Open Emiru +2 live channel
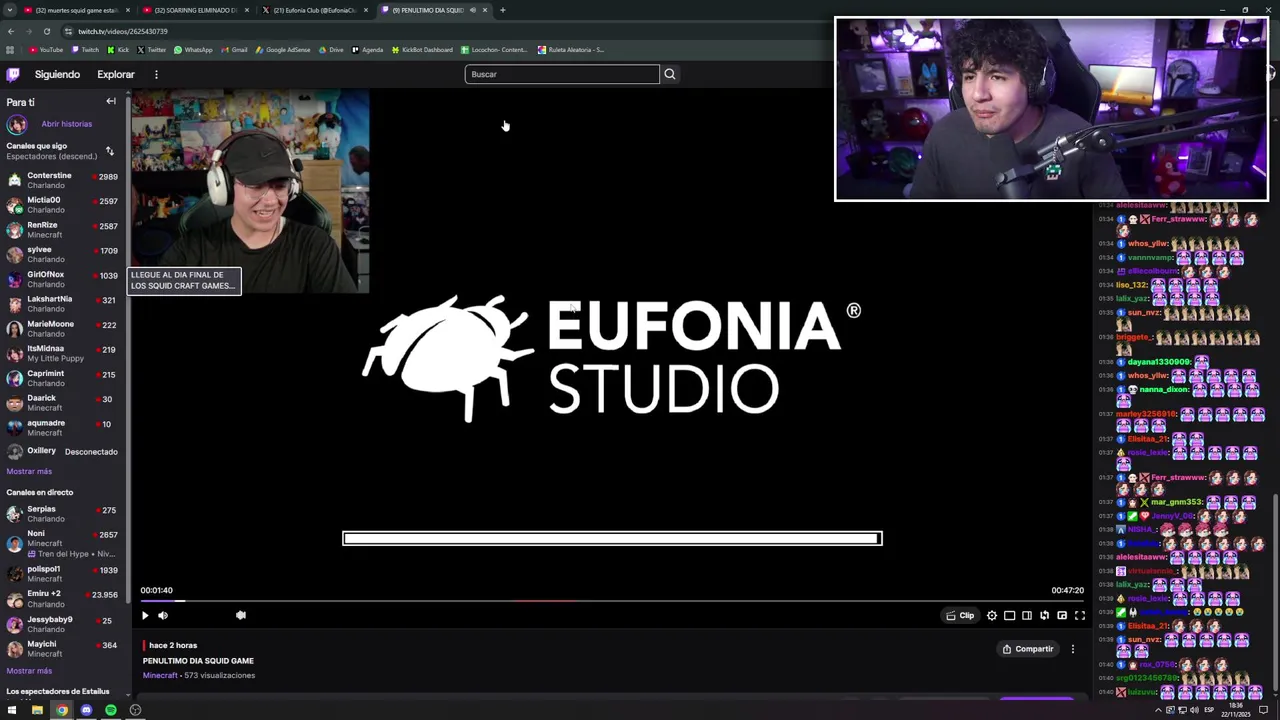This screenshot has height=720, width=1280. pos(62,599)
